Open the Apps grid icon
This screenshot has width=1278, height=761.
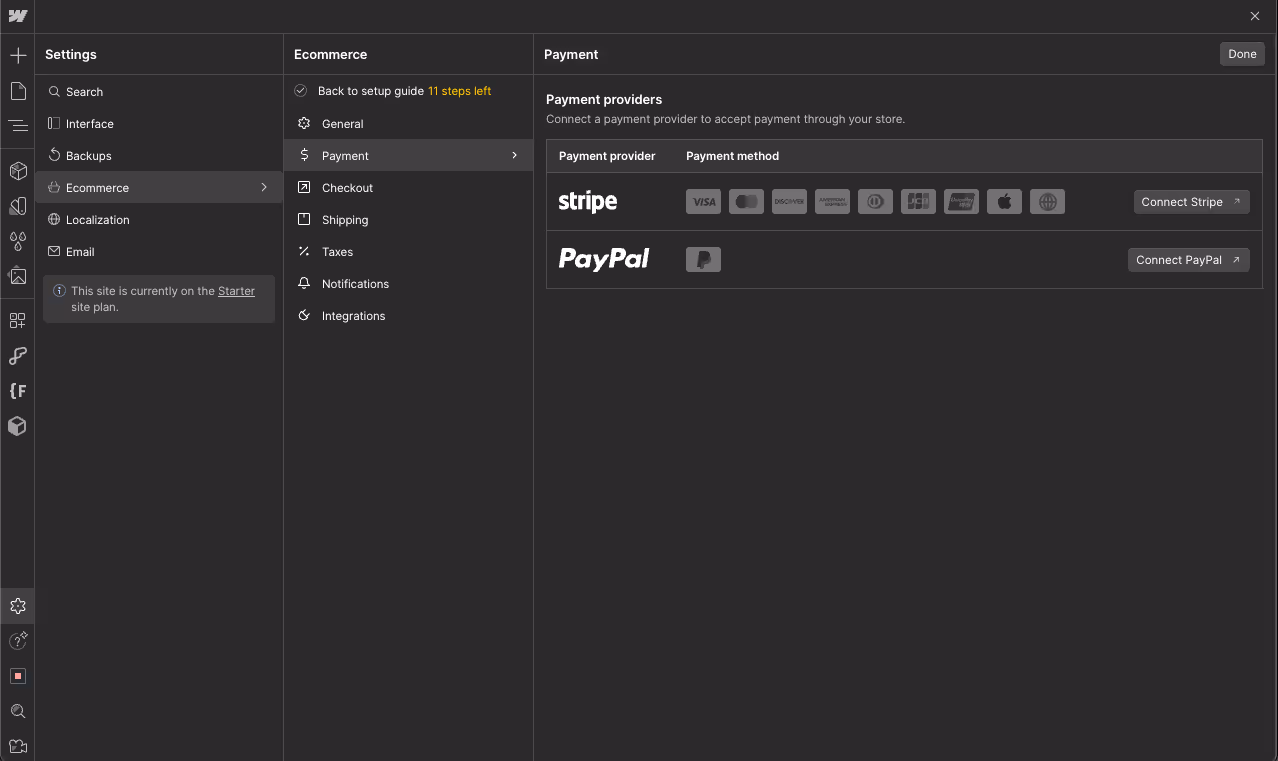[x=17, y=321]
